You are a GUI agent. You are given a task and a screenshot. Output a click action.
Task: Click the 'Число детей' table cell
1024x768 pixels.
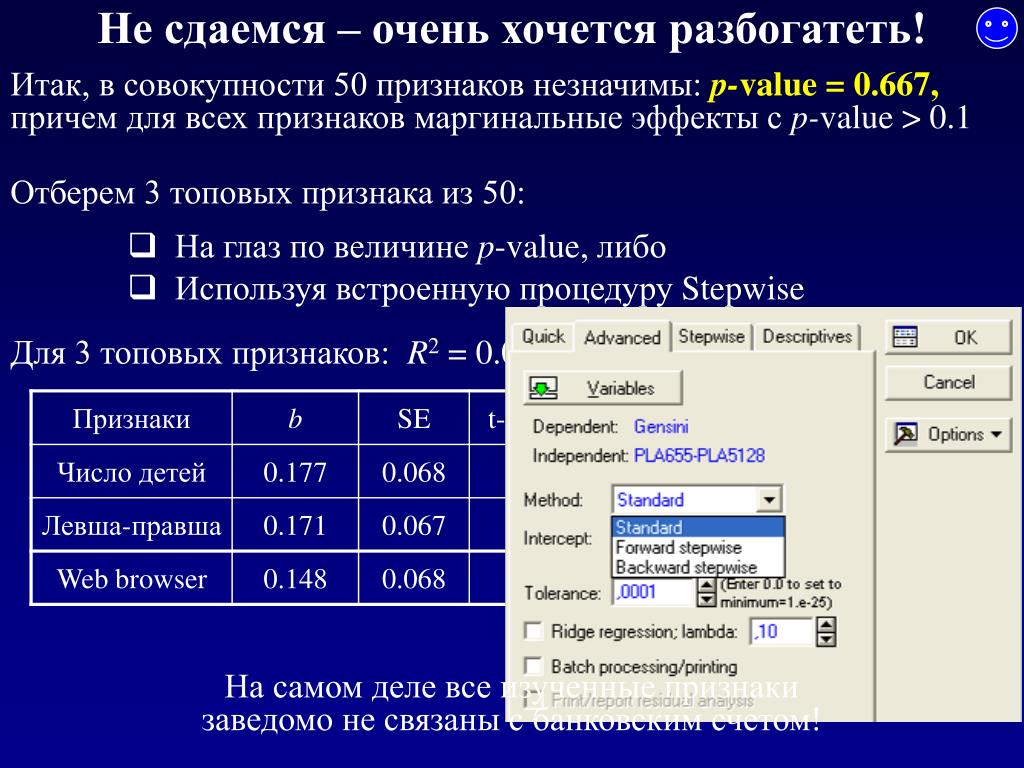(132, 472)
